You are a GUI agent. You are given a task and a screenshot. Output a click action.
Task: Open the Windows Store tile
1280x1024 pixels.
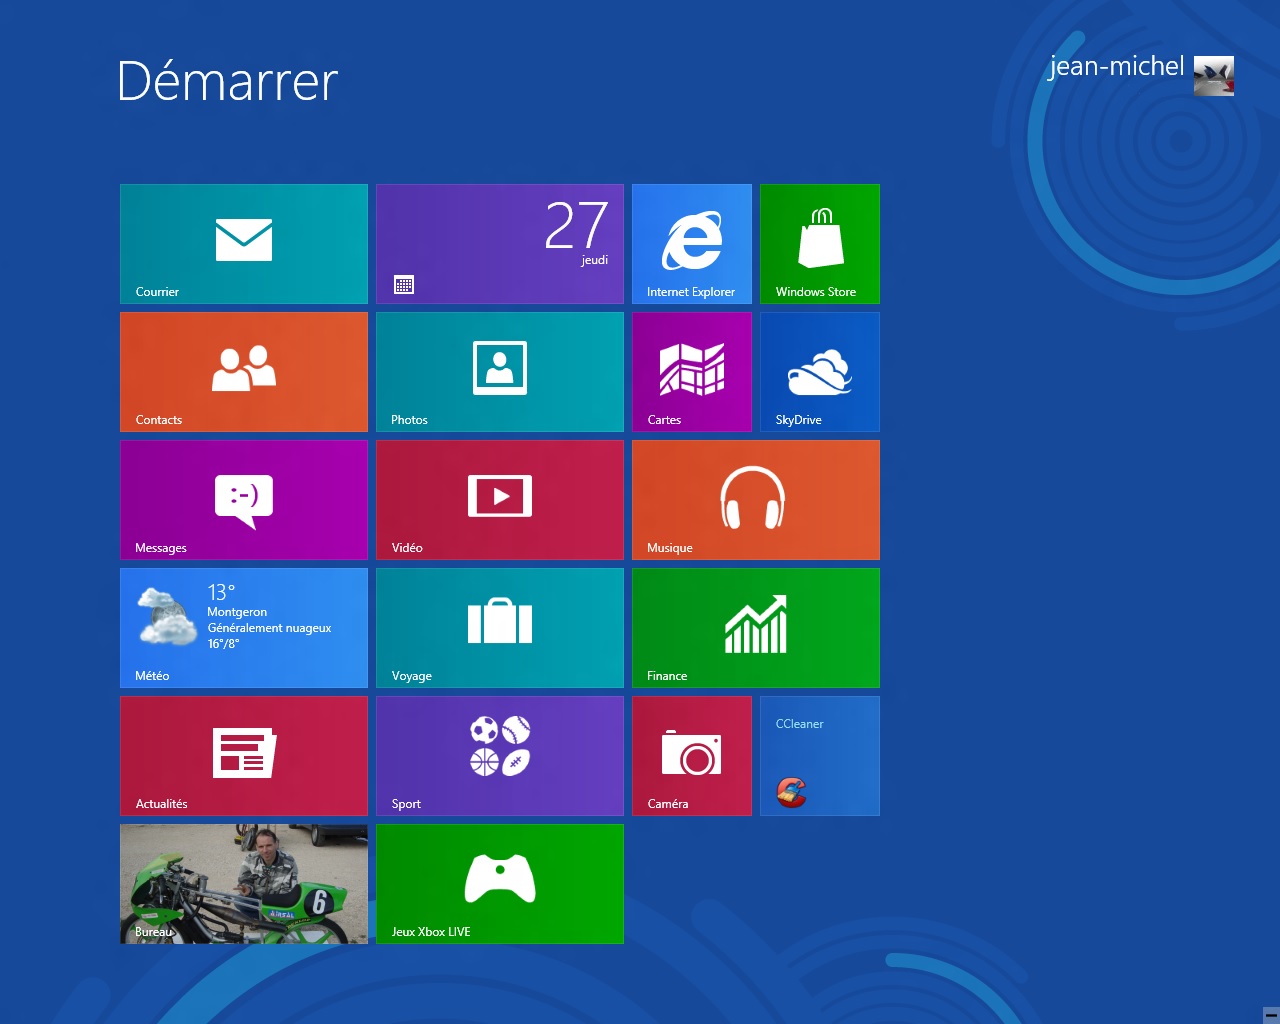820,244
